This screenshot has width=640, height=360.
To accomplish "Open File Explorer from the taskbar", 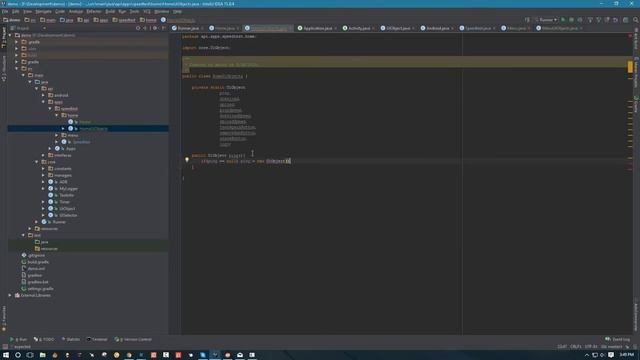I will (x=42, y=355).
